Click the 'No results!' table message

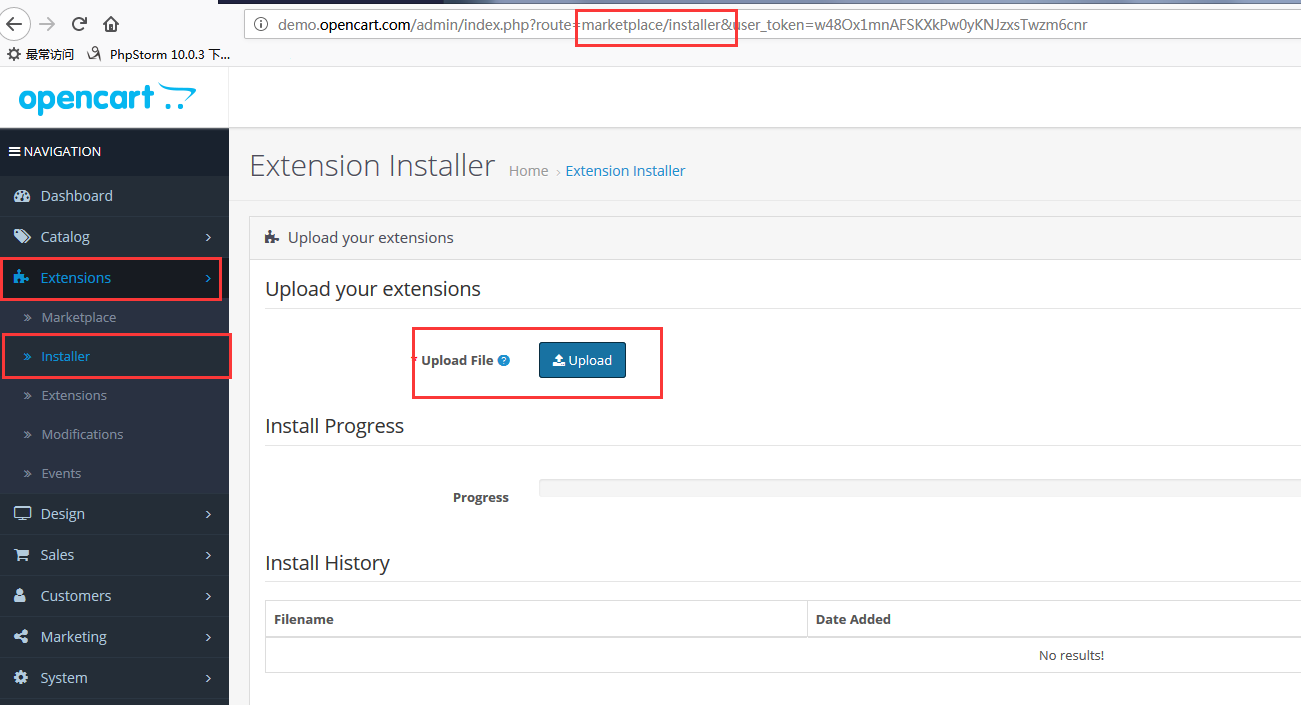click(x=1071, y=655)
